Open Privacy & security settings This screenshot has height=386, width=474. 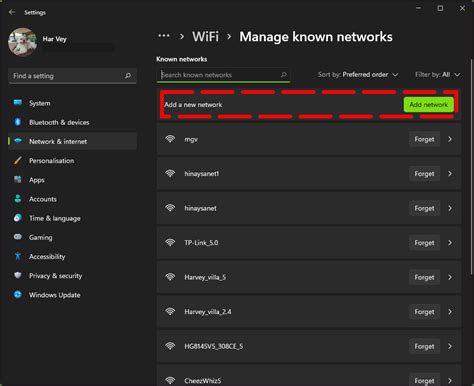click(72, 276)
